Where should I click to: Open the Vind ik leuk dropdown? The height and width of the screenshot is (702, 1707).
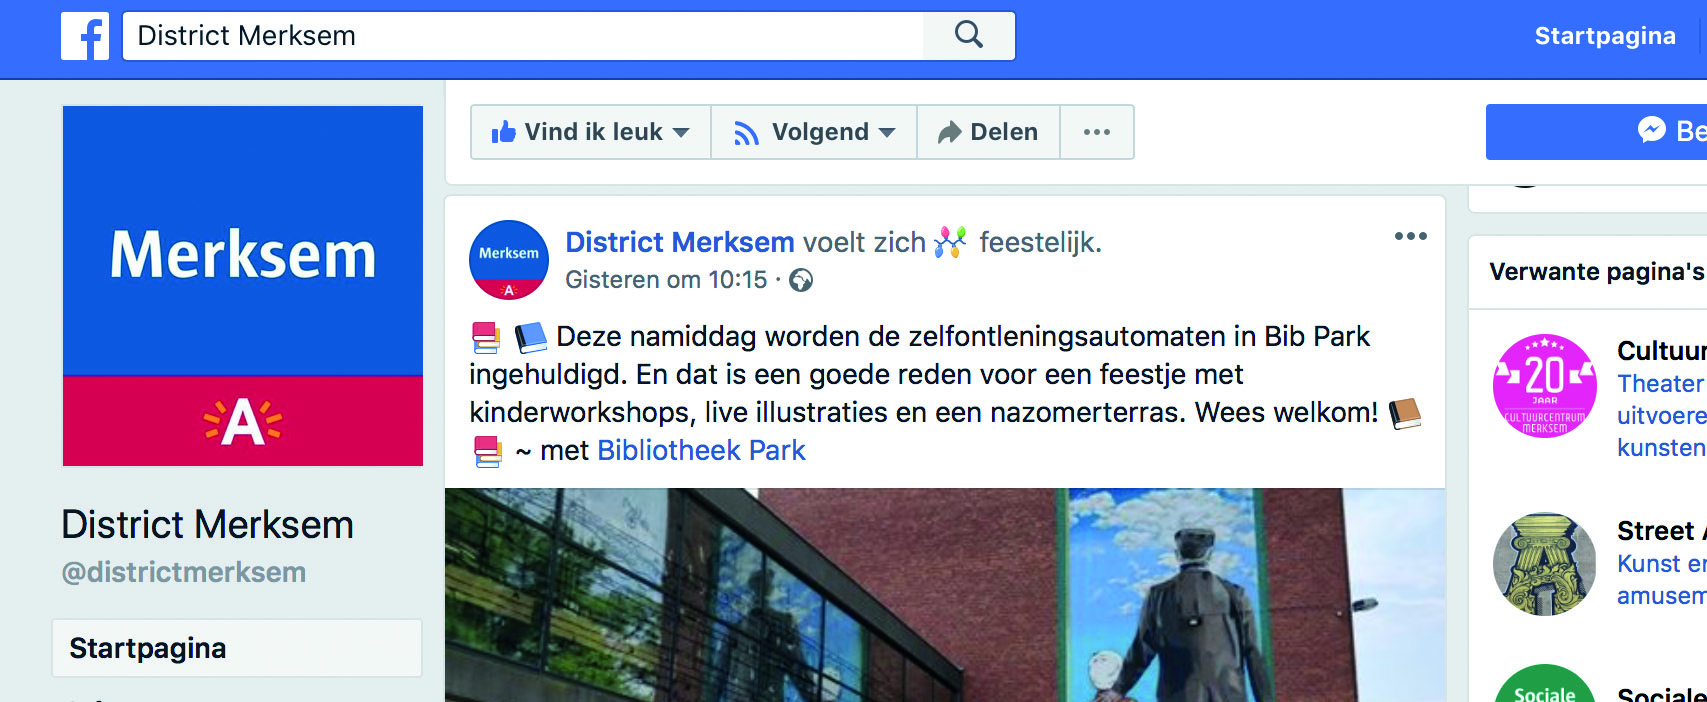pyautogui.click(x=591, y=132)
